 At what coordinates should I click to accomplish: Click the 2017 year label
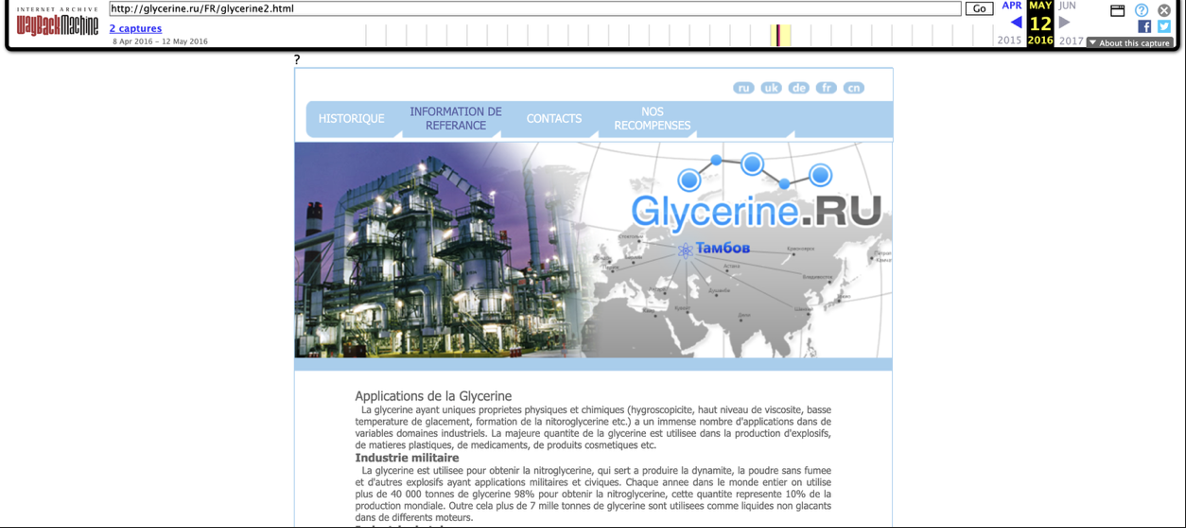point(1071,41)
